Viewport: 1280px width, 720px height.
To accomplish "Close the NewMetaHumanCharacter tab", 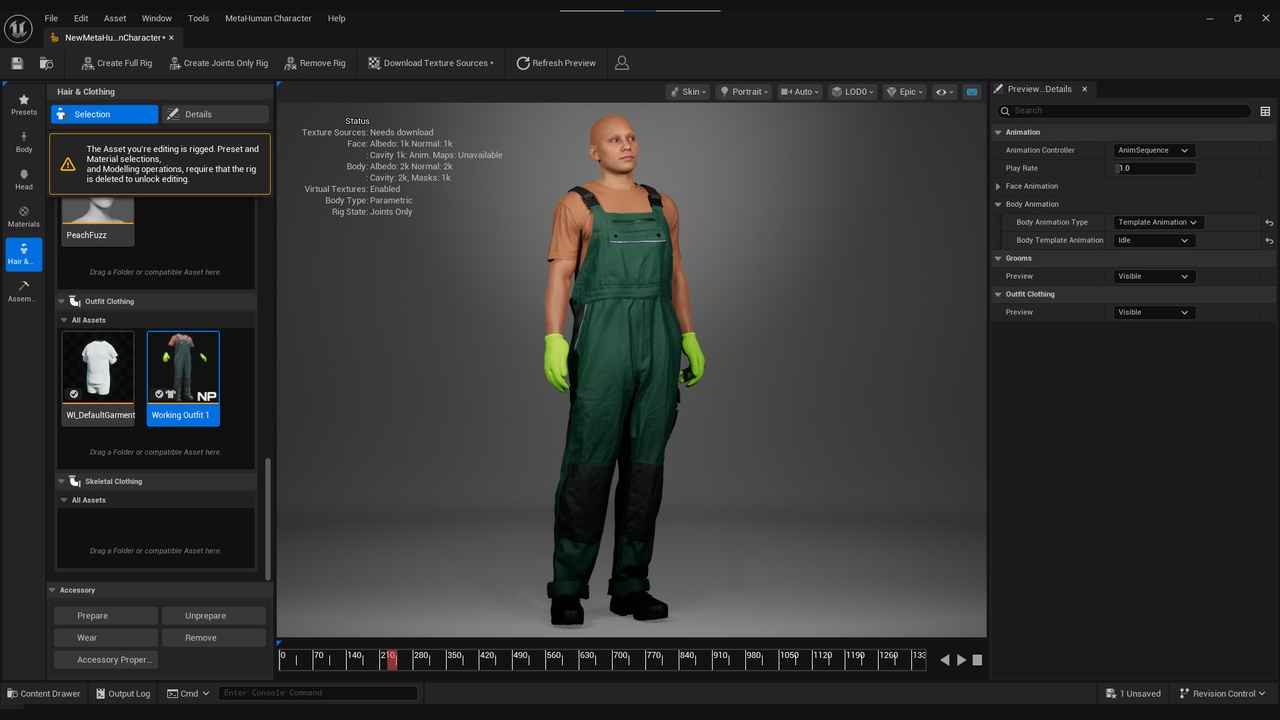I will point(171,38).
